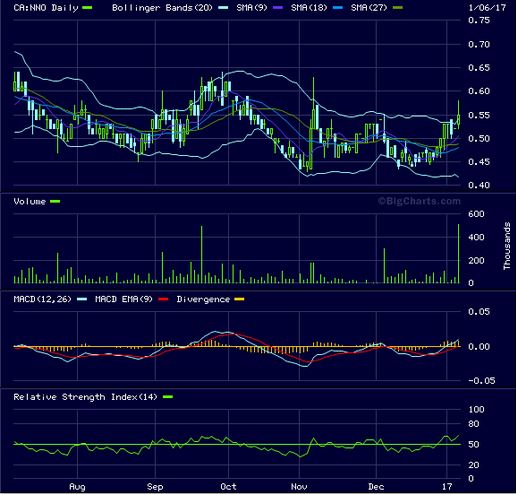Image resolution: width=516 pixels, height=494 pixels.
Task: Click the 0.05 MACD axis label
Action: [x=479, y=312]
